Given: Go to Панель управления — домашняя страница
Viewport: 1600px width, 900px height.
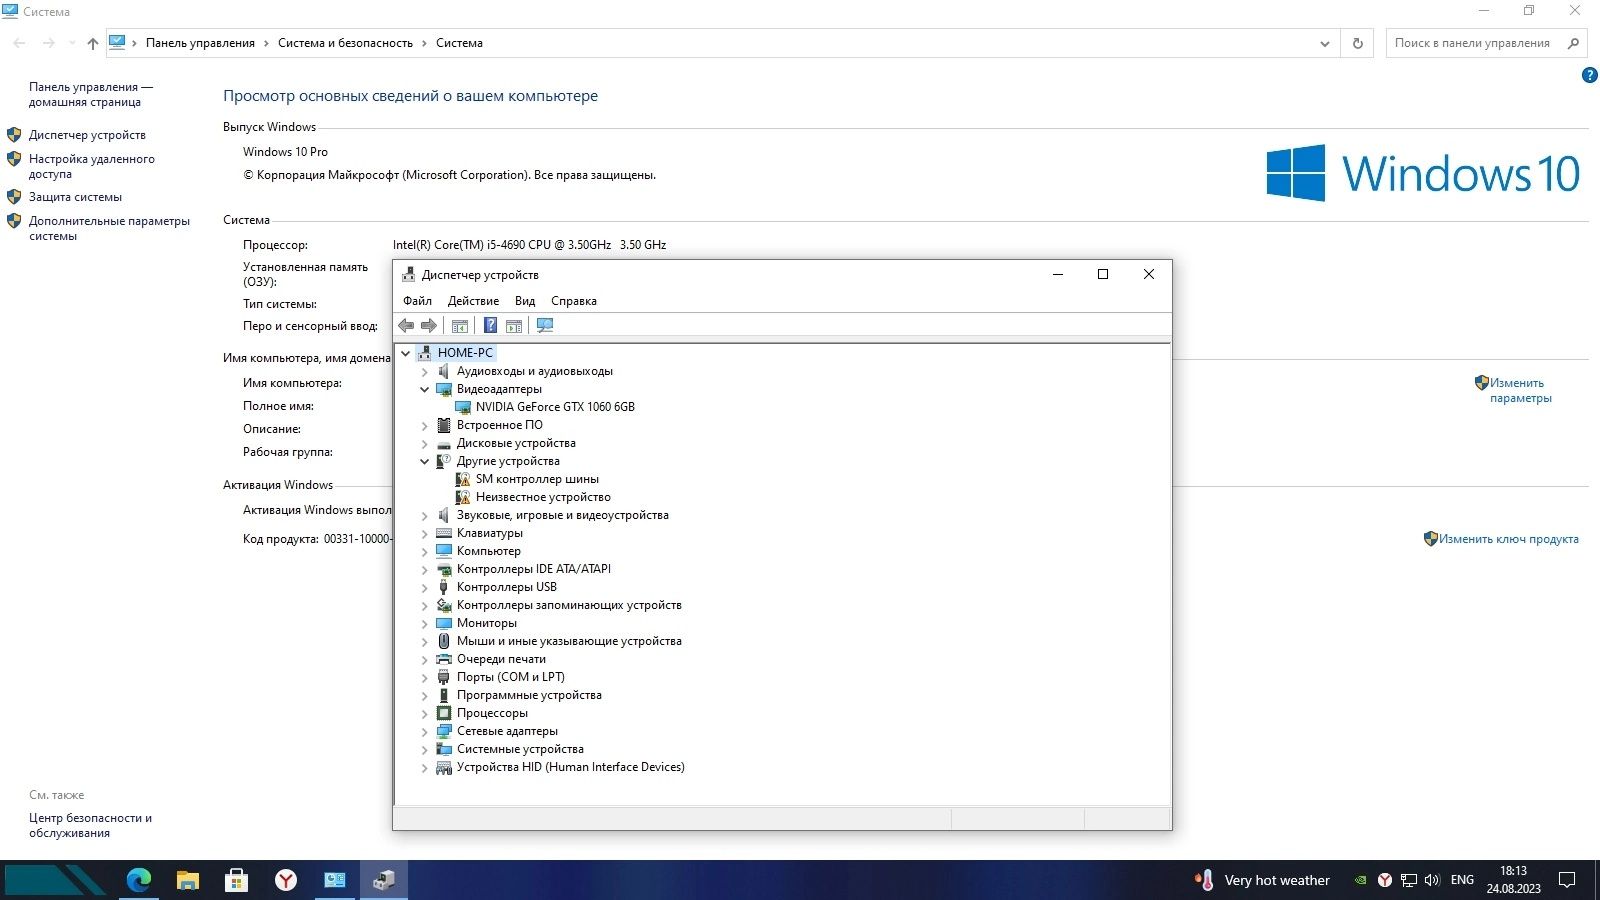Looking at the screenshot, I should (x=91, y=94).
